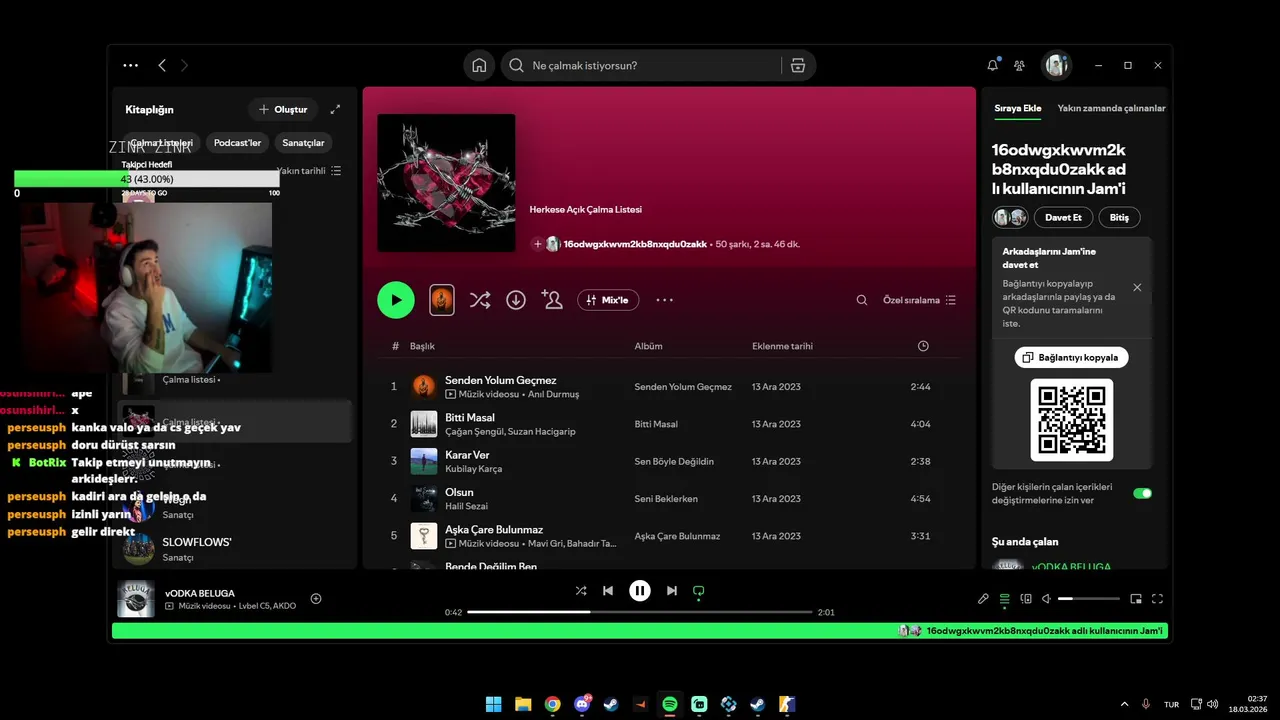The height and width of the screenshot is (720, 1280).
Task: Open the lyrics microphone icon
Action: pyautogui.click(x=983, y=599)
